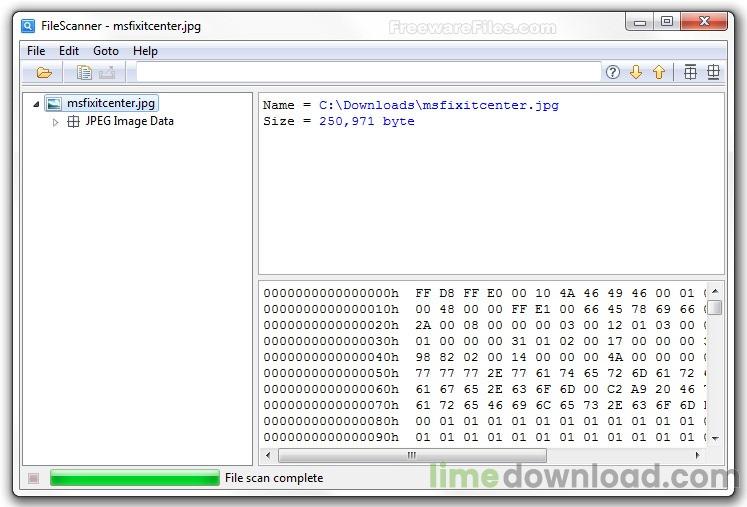Click the up arrow navigation icon
Image resolution: width=747 pixels, height=507 pixels.
point(659,72)
